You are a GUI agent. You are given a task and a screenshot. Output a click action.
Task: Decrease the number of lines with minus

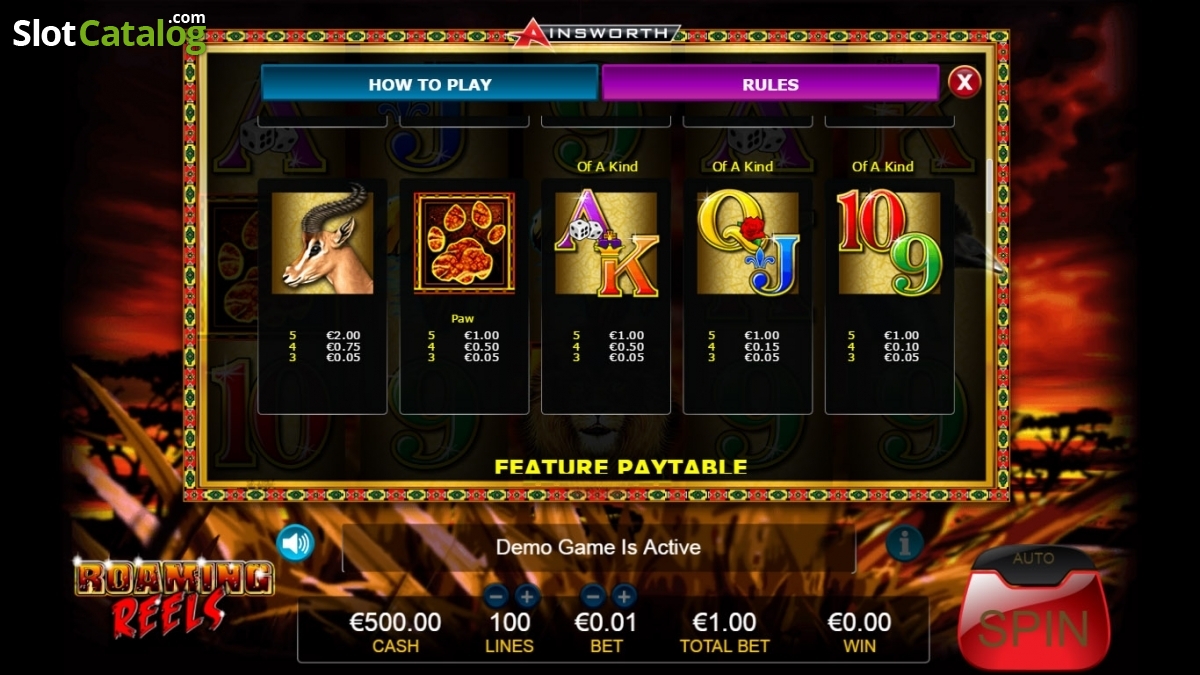[x=496, y=597]
